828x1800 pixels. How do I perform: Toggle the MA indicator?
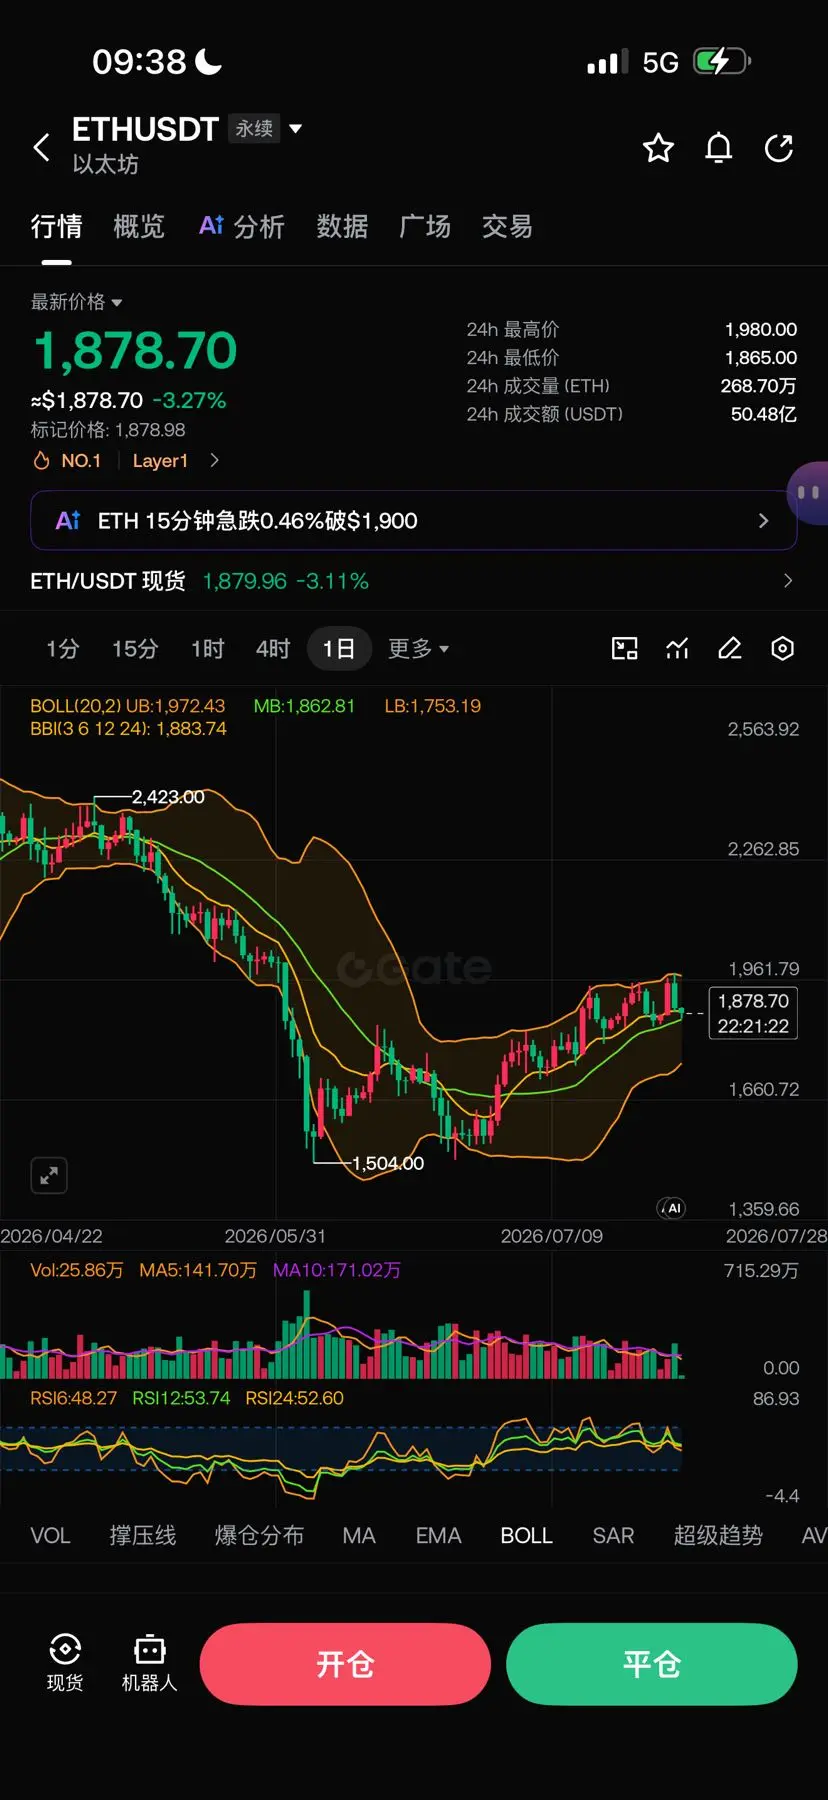tap(359, 1536)
